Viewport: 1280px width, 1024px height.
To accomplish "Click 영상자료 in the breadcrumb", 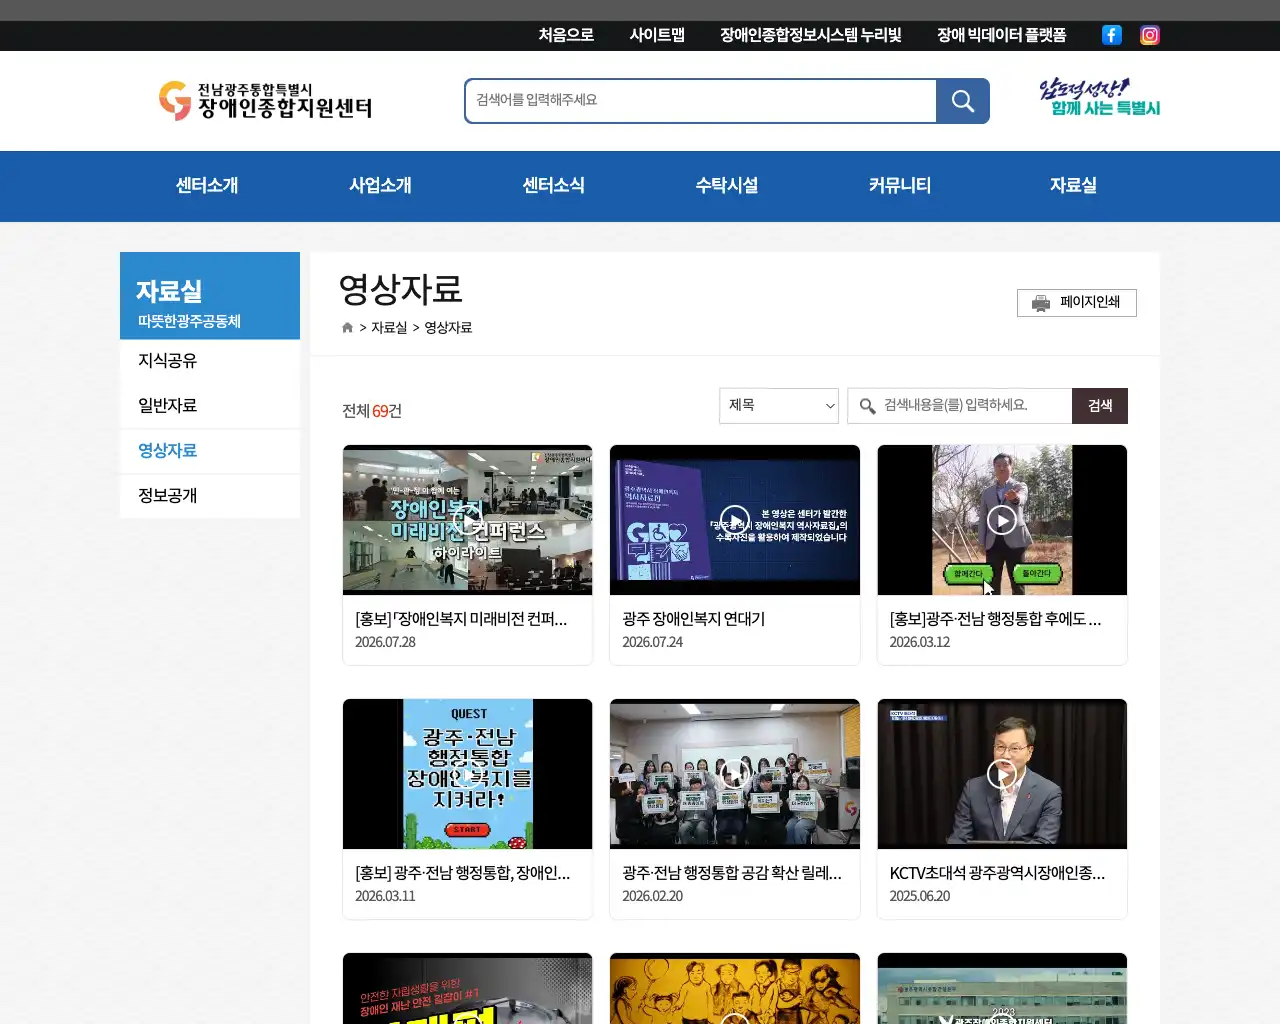I will pos(448,328).
